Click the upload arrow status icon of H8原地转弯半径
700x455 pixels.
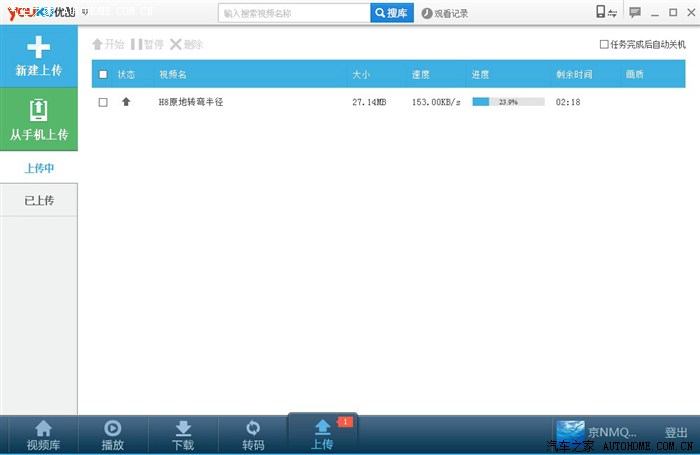tap(126, 102)
